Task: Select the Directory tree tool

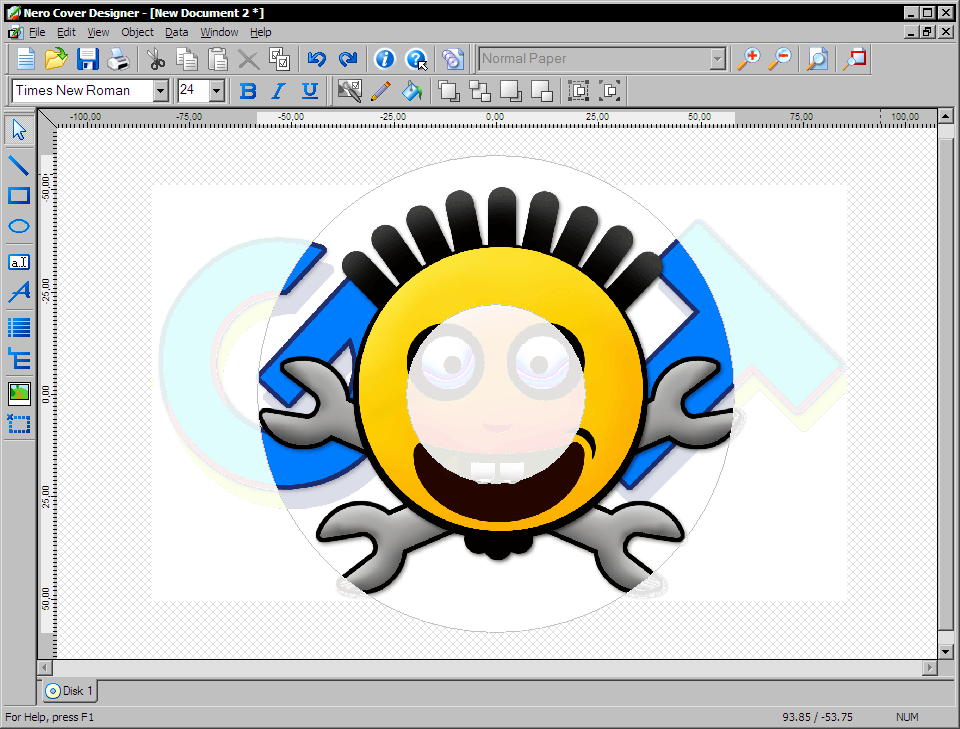Action: pyautogui.click(x=19, y=359)
